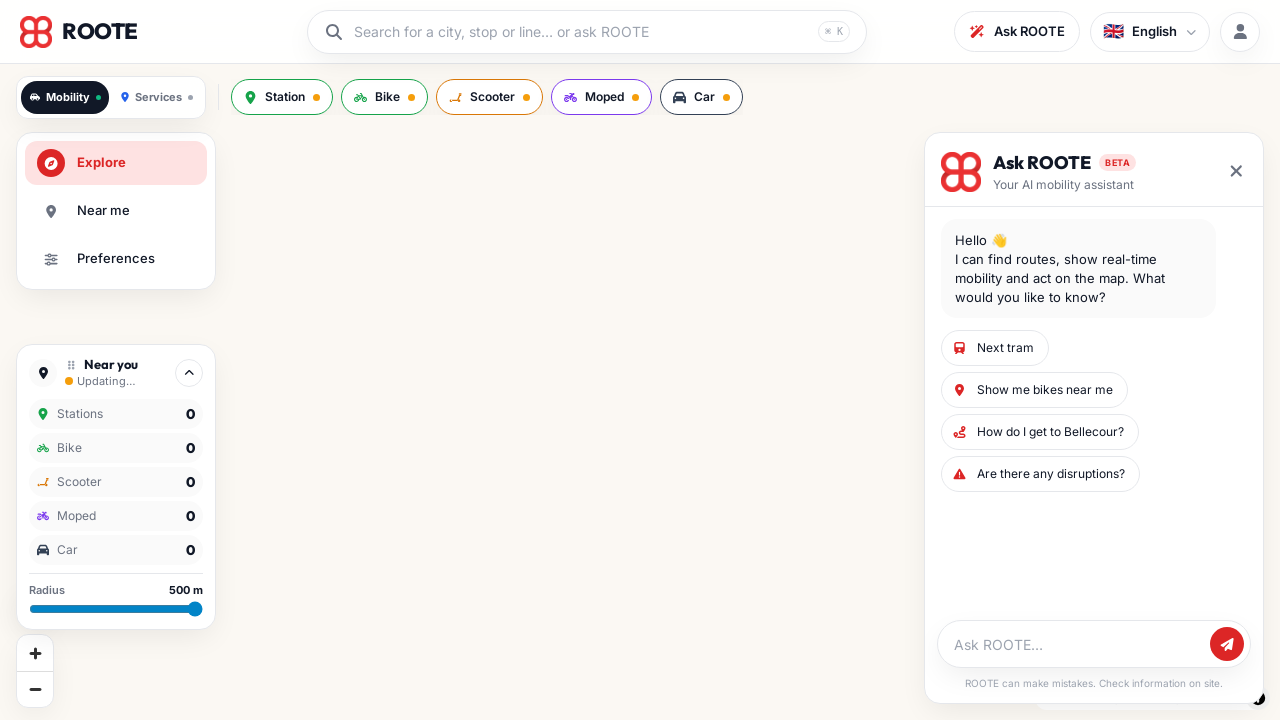The height and width of the screenshot is (720, 1280).
Task: Click the Car count row in Near you
Action: [x=116, y=550]
